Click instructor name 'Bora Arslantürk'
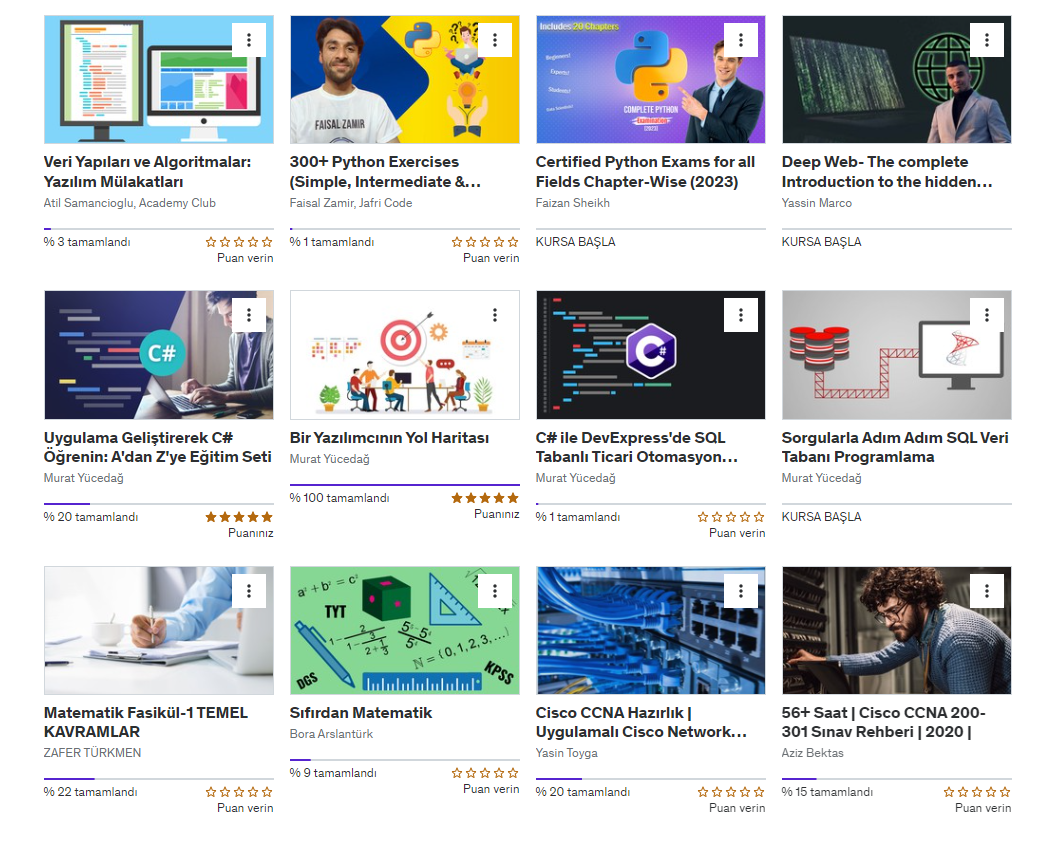Image resolution: width=1049 pixels, height=846 pixels. click(x=331, y=734)
